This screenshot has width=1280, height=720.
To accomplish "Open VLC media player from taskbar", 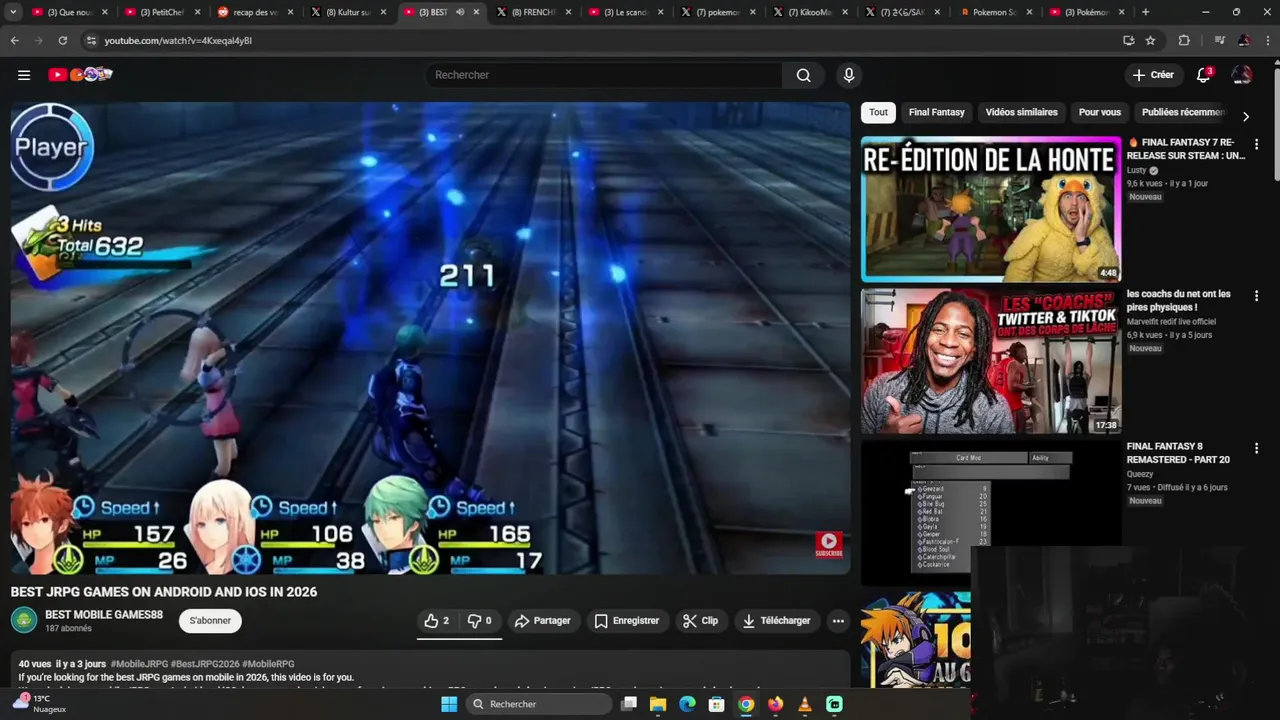I will 805,704.
